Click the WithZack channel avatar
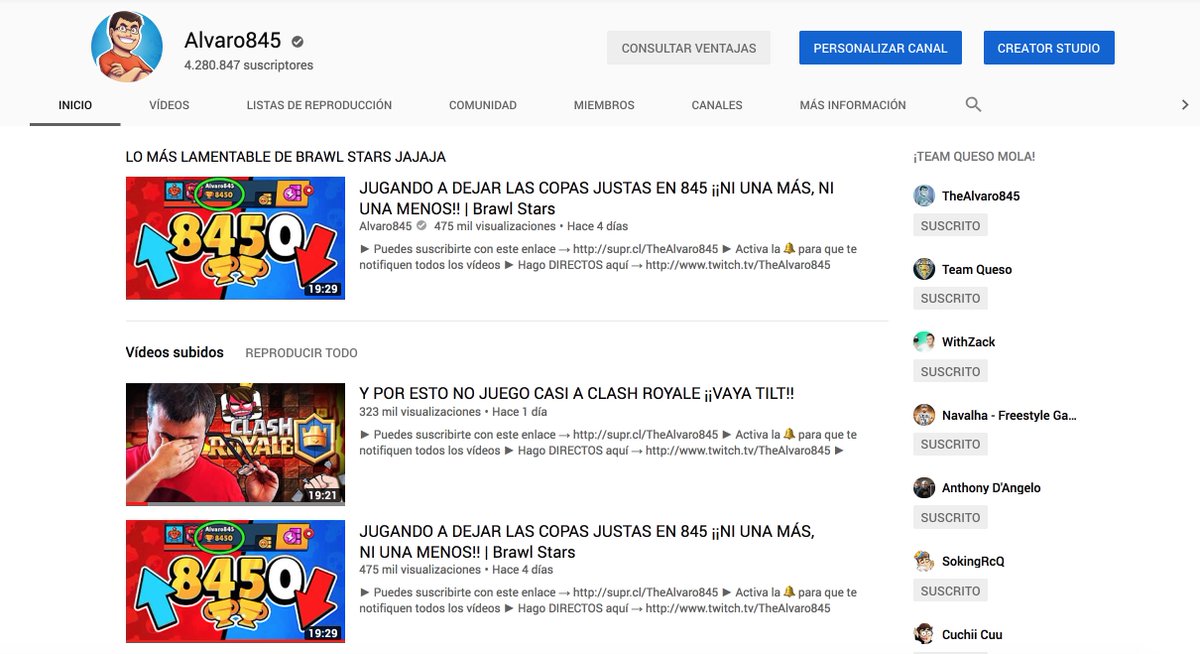This screenshot has width=1200, height=654. [x=924, y=342]
